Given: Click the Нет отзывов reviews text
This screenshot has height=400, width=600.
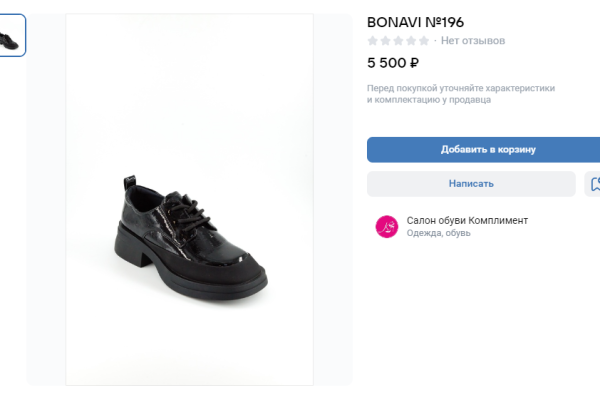Looking at the screenshot, I should click(473, 41).
